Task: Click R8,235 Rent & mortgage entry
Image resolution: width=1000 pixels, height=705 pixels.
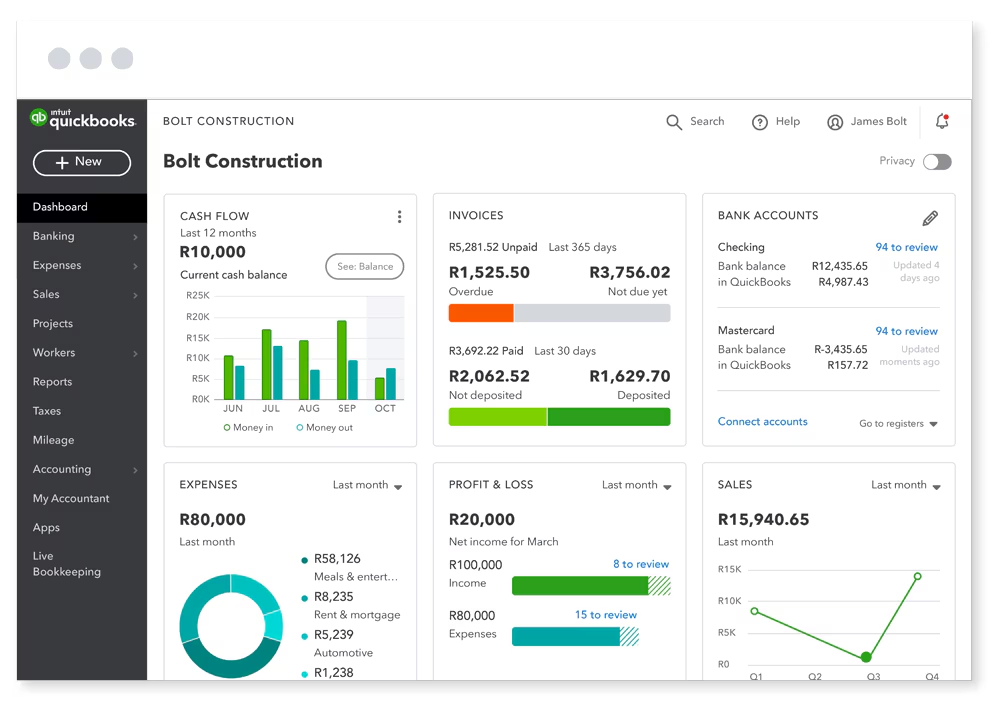Action: (x=351, y=605)
